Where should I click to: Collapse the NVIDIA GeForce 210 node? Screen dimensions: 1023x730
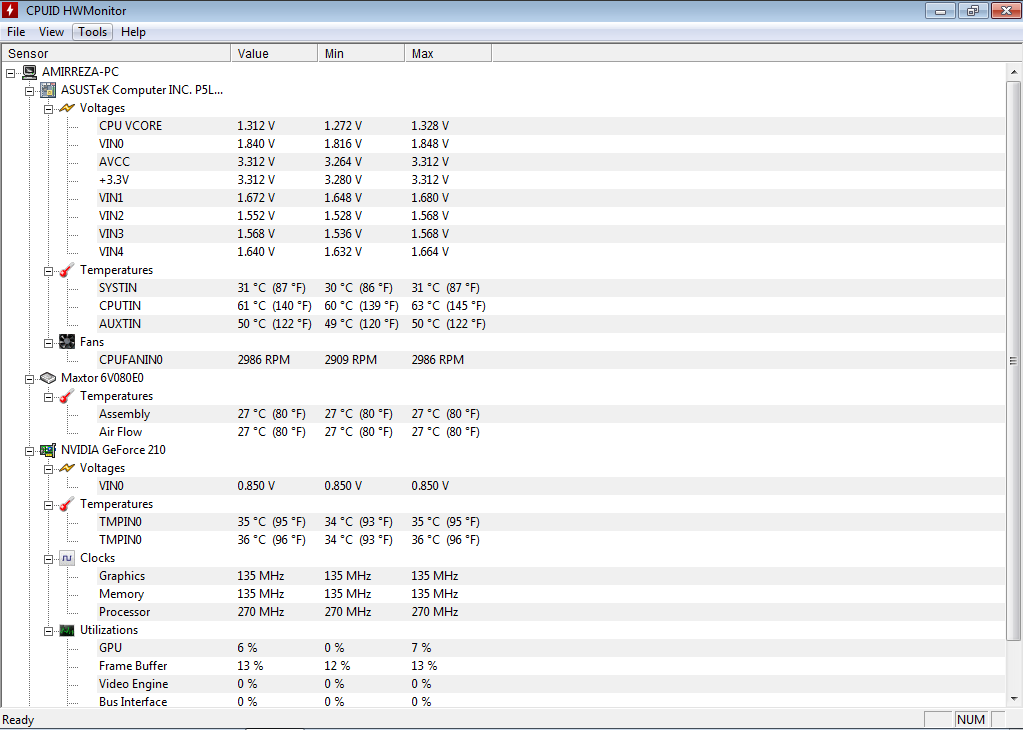pyautogui.click(x=29, y=451)
